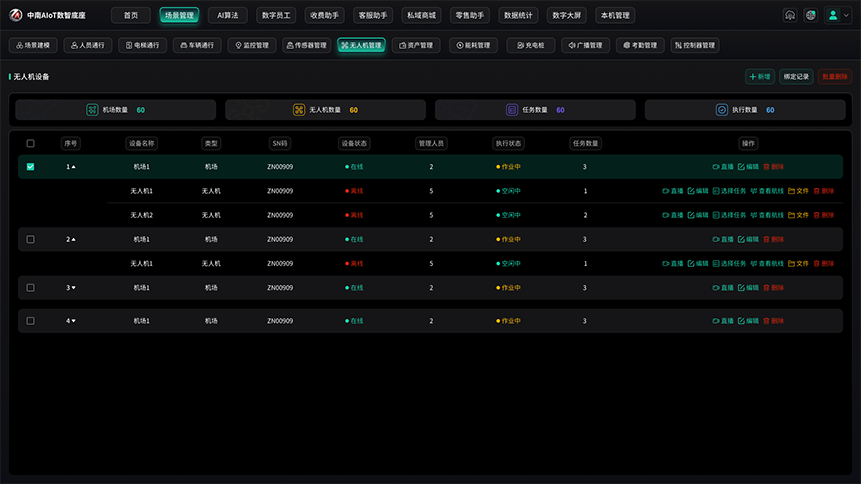Select 无人机管理 submenu item
Viewport: 861px width, 484px height.
361,45
